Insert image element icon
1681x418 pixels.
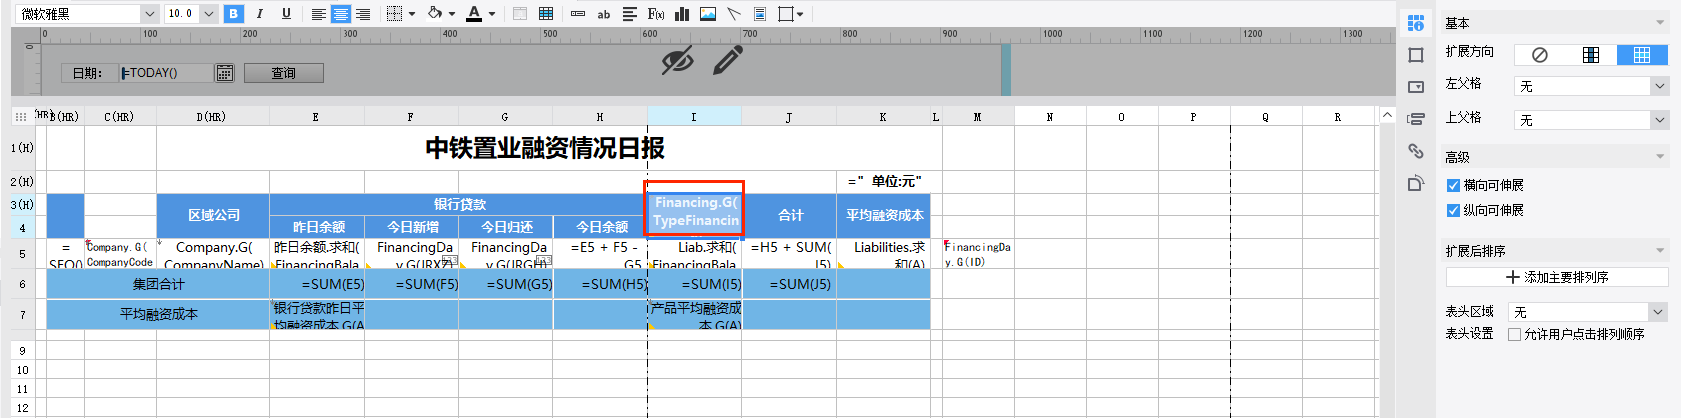click(x=708, y=14)
